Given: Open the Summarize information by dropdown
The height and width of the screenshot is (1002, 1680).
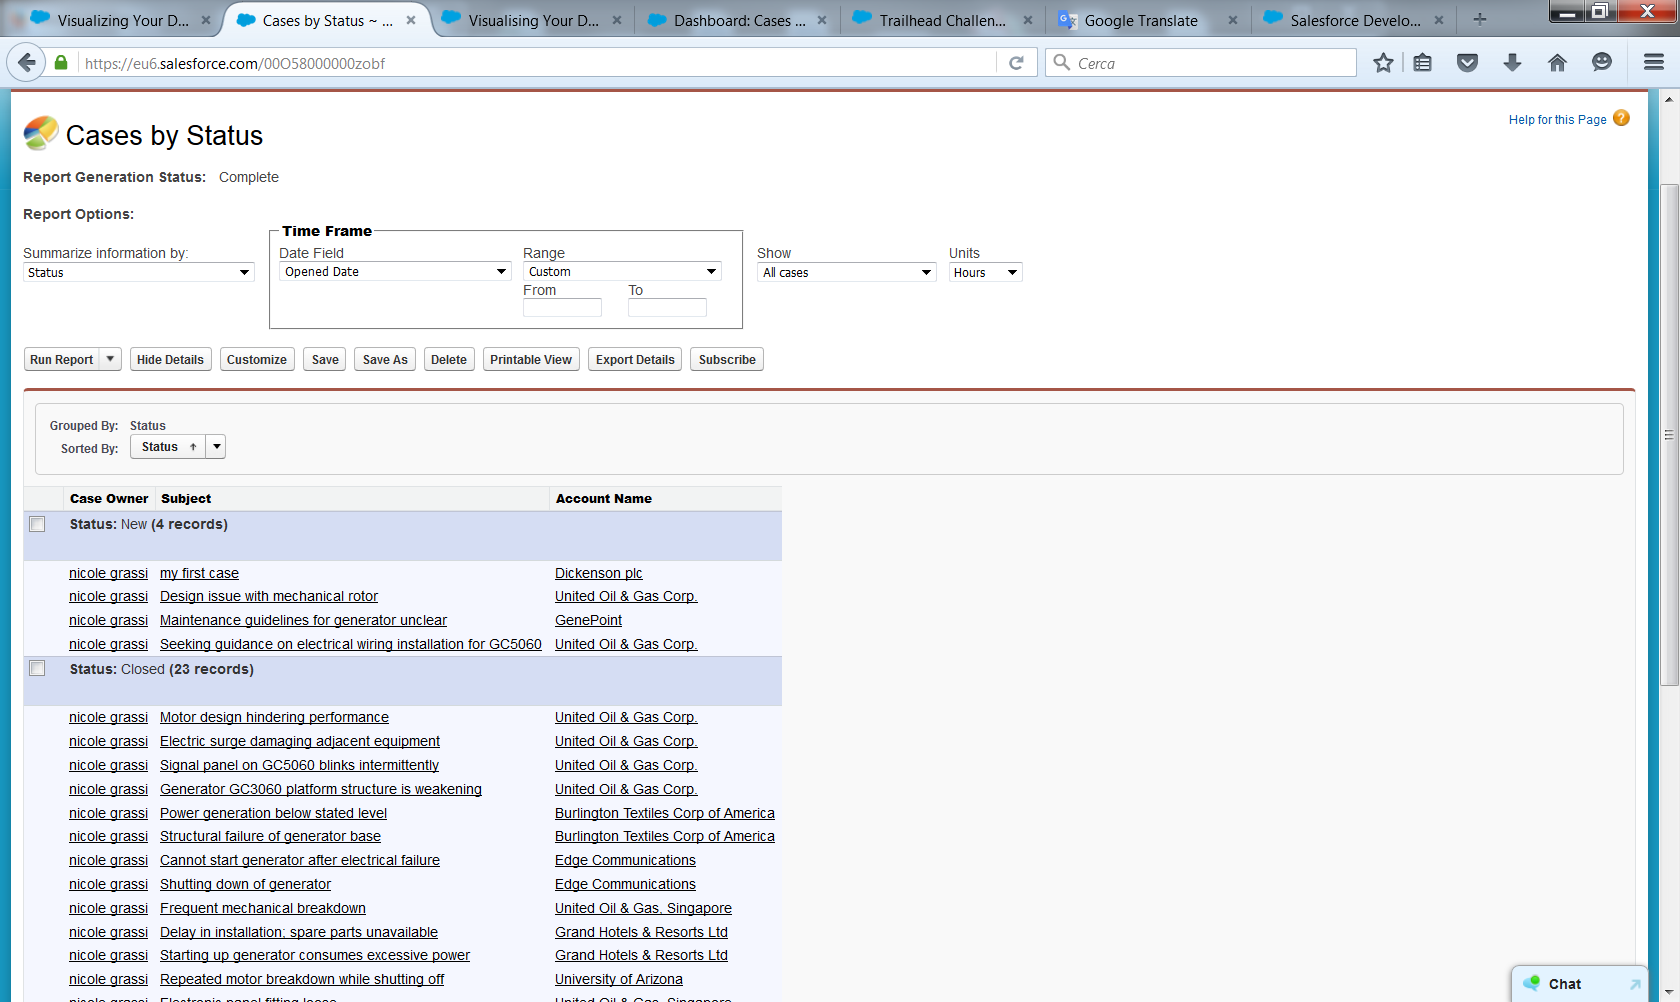Looking at the screenshot, I should [139, 272].
